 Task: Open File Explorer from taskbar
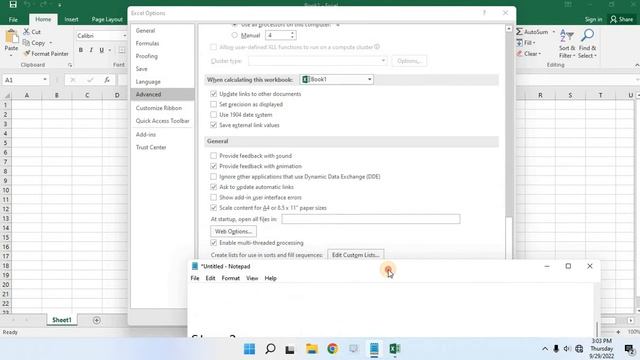[312, 349]
